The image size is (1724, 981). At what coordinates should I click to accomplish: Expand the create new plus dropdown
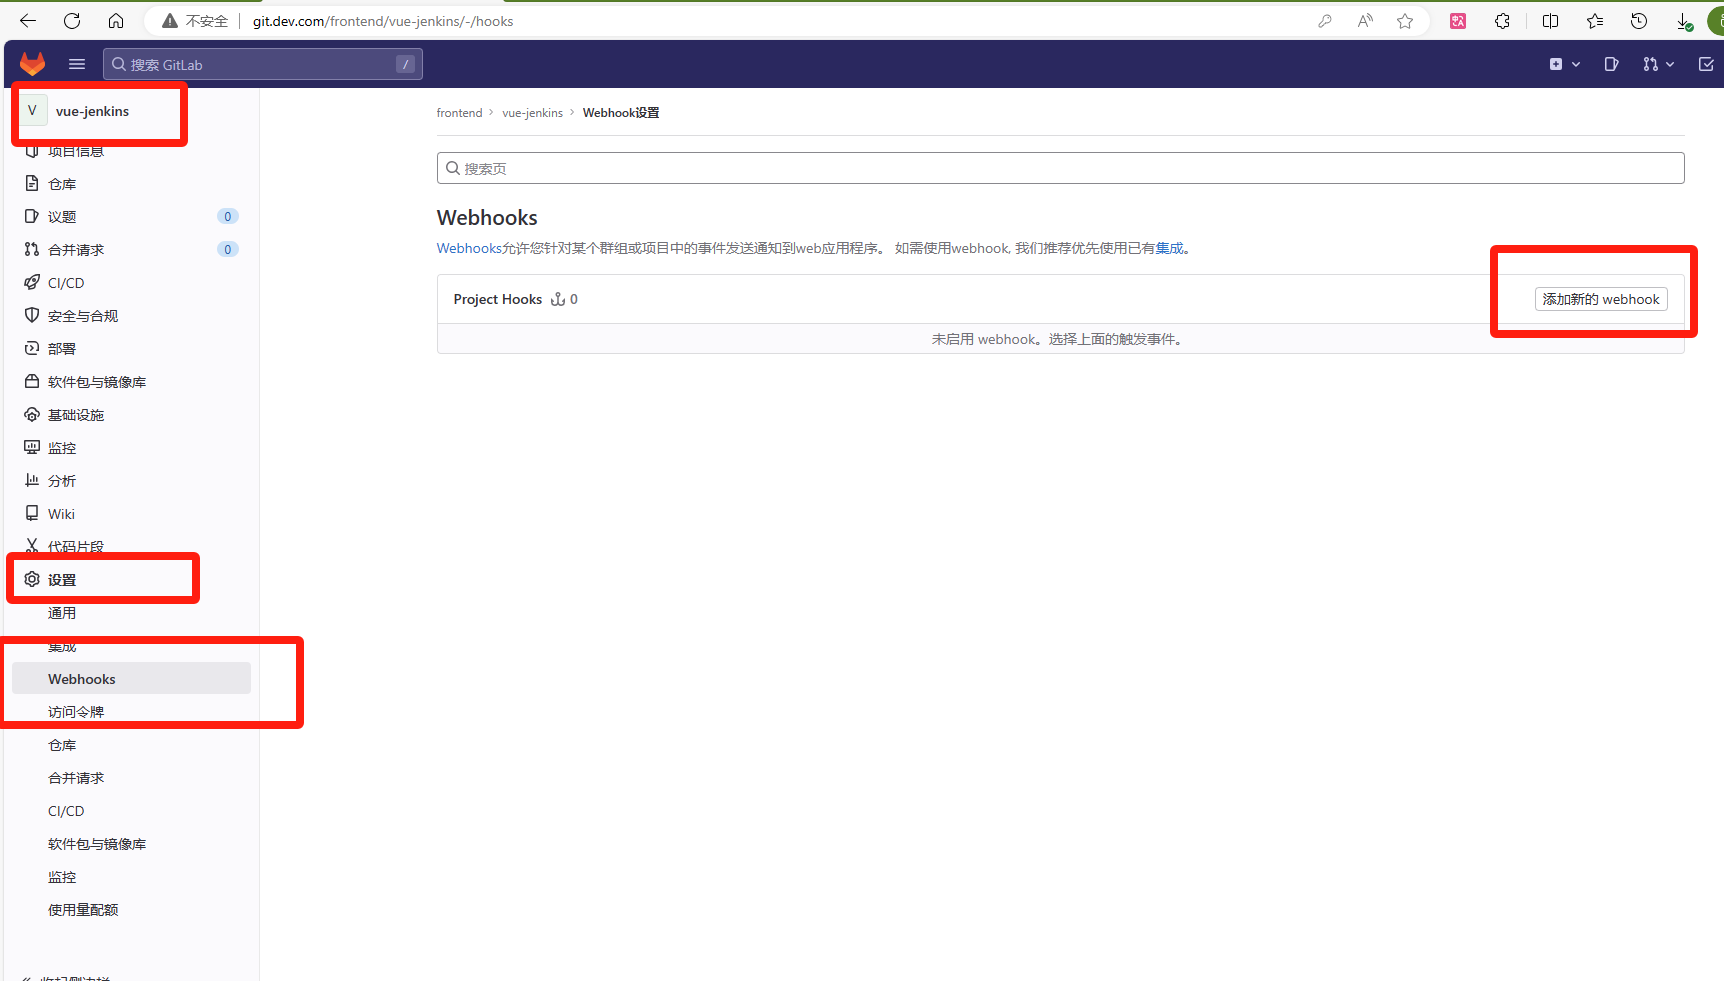(x=1565, y=64)
